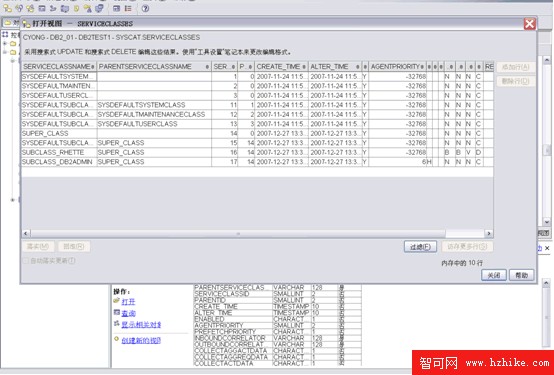Toggle the 自动落实更新 checkbox
The width and height of the screenshot is (554, 375).
point(25,261)
